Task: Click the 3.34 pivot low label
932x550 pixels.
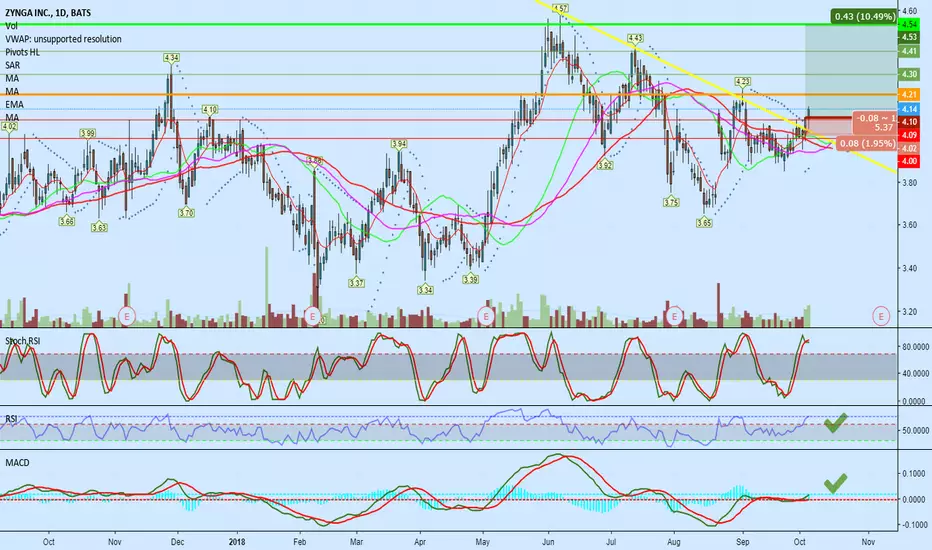Action: click(425, 290)
